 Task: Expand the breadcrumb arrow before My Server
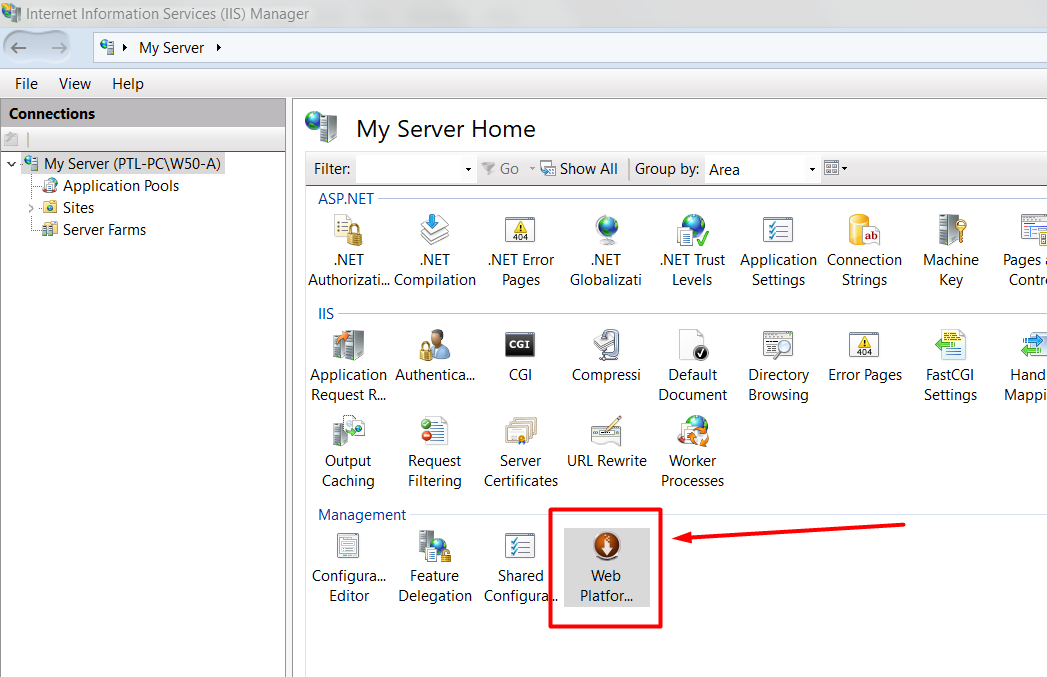coord(125,48)
